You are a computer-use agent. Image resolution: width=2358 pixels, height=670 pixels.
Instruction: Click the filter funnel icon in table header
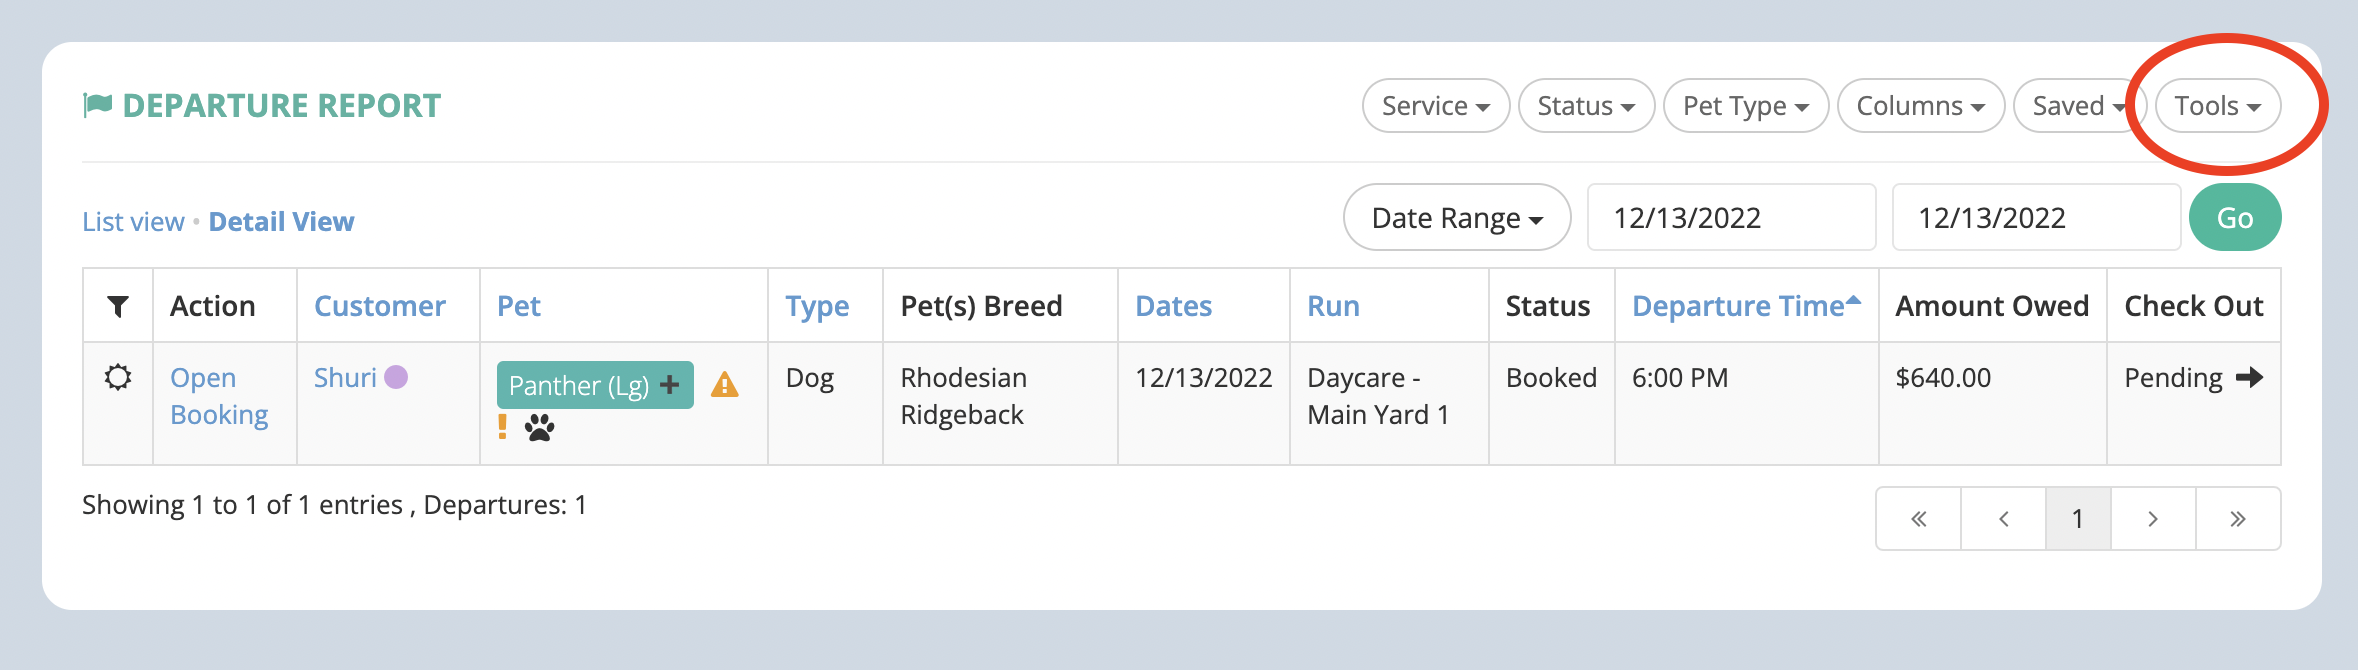(x=118, y=306)
